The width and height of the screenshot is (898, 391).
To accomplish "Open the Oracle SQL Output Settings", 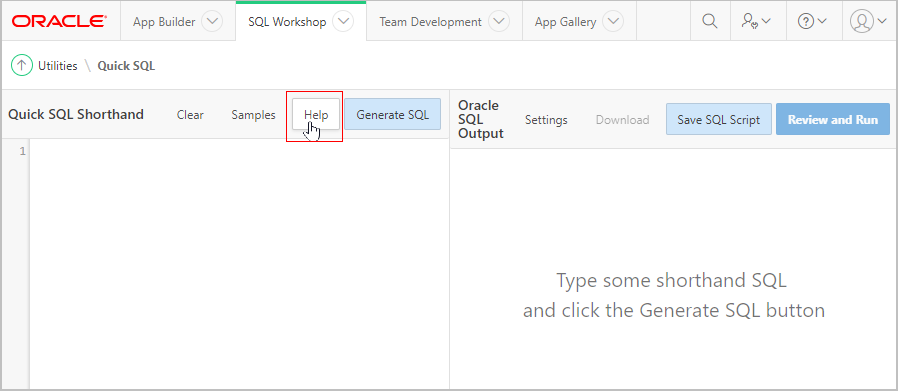I will point(546,120).
